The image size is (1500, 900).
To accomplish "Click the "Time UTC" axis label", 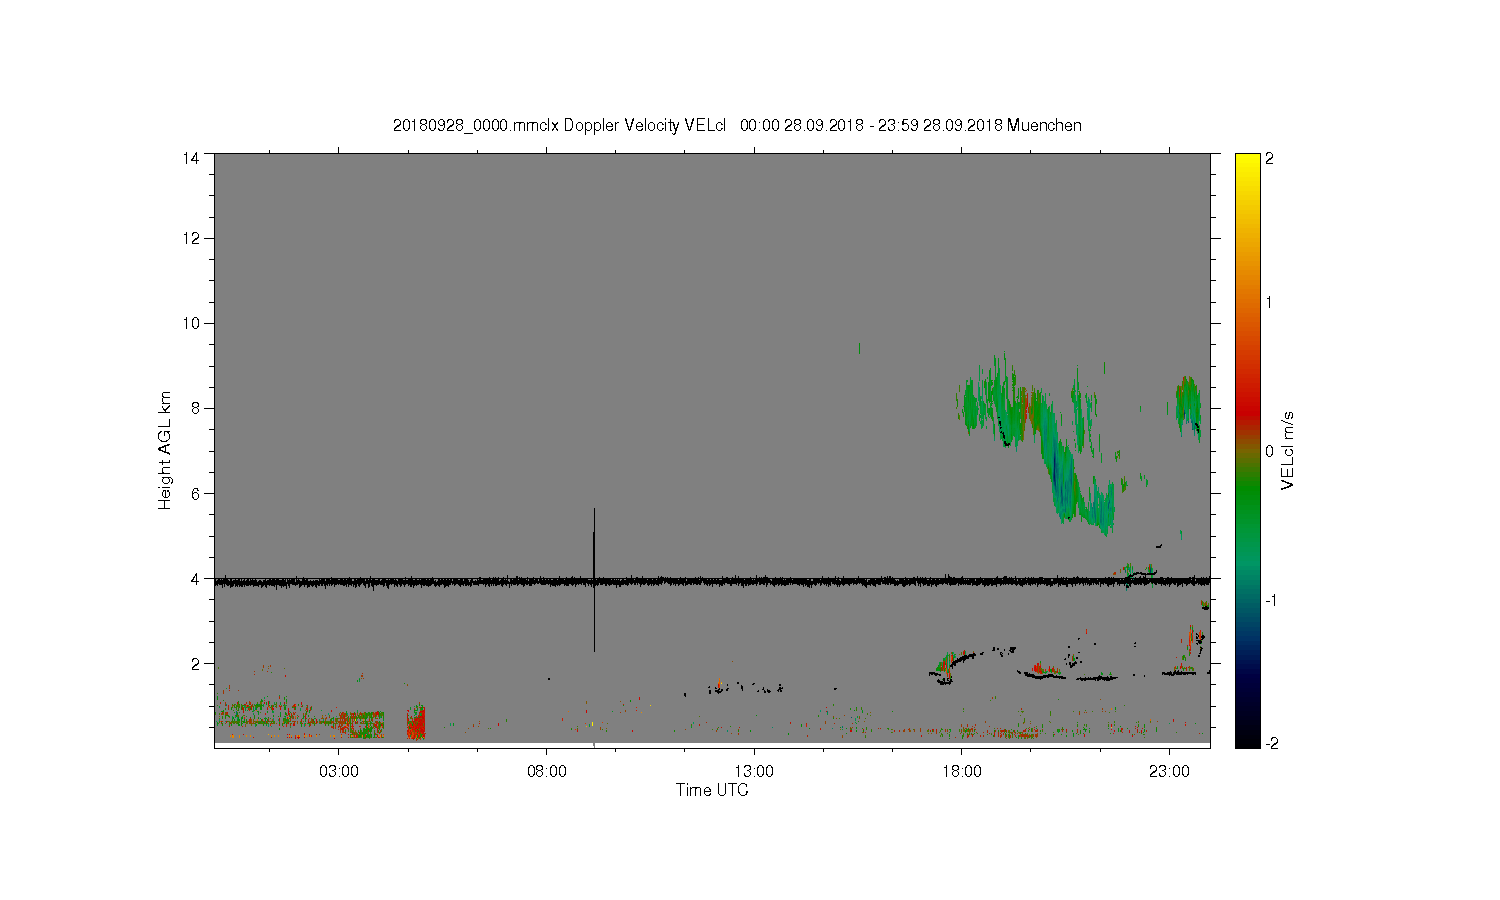I will pyautogui.click(x=712, y=790).
